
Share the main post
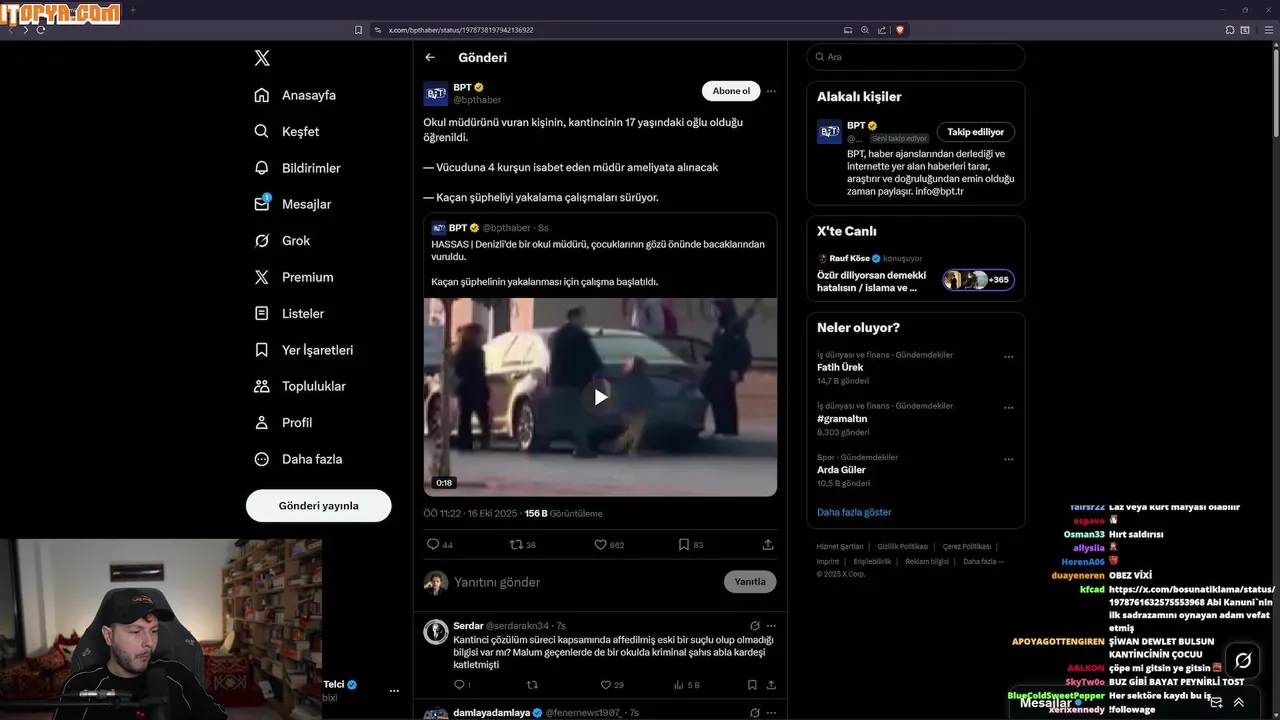click(x=768, y=545)
